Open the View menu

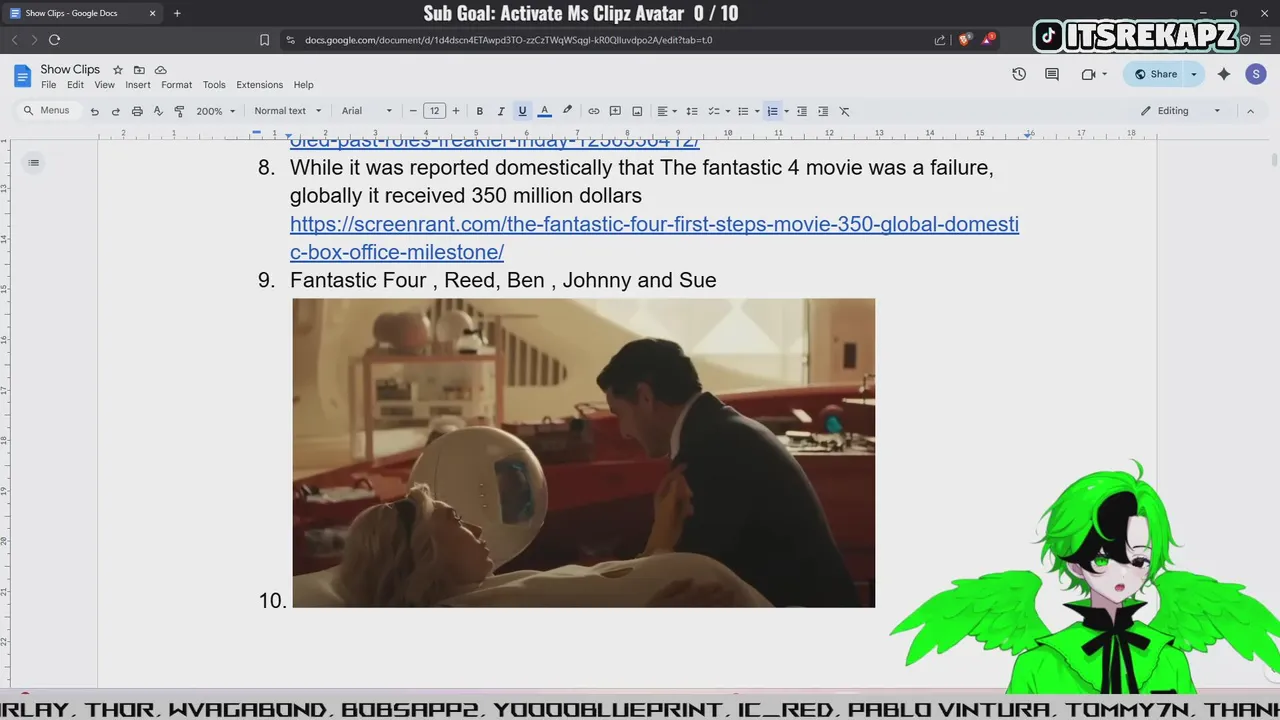click(104, 85)
